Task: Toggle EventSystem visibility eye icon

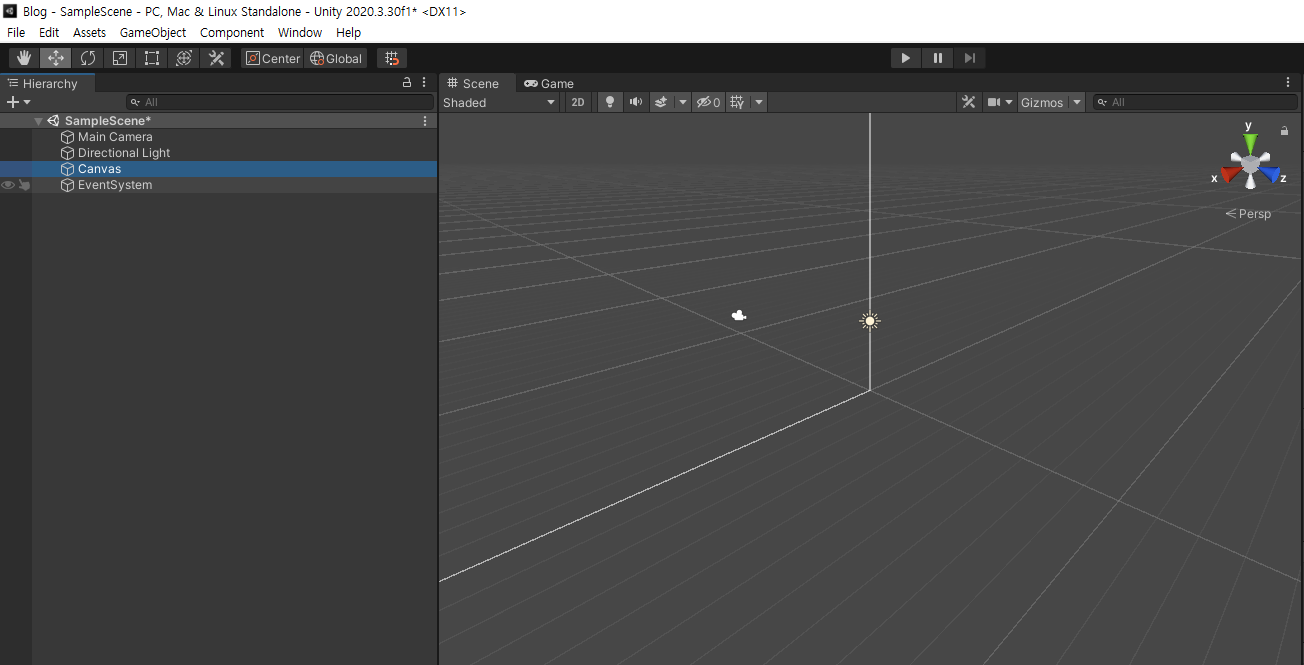Action: tap(8, 185)
